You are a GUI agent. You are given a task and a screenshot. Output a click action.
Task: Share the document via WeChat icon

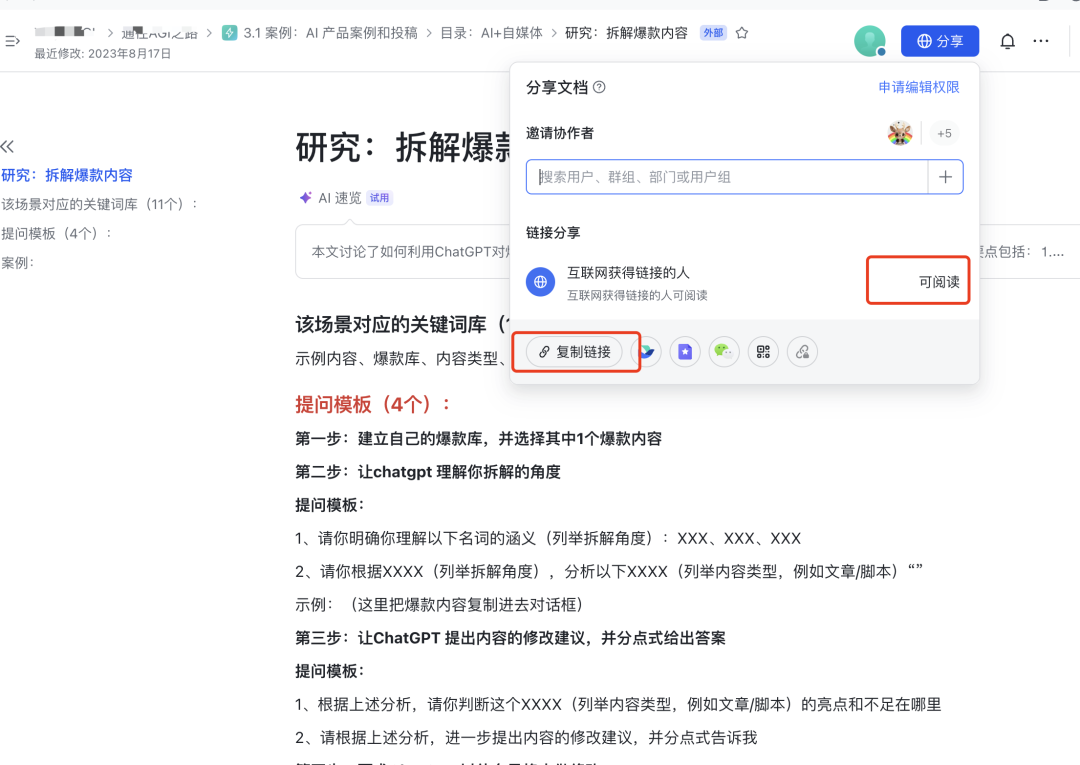(x=724, y=352)
